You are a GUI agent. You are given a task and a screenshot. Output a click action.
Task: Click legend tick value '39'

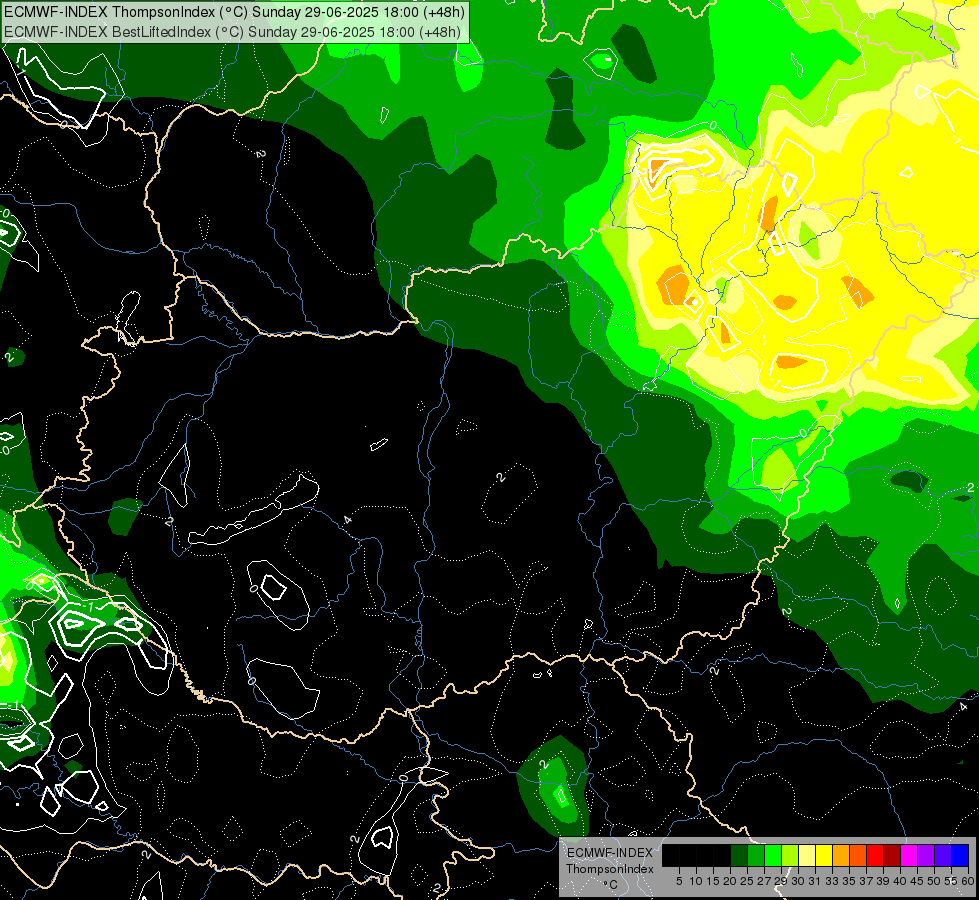[883, 881]
